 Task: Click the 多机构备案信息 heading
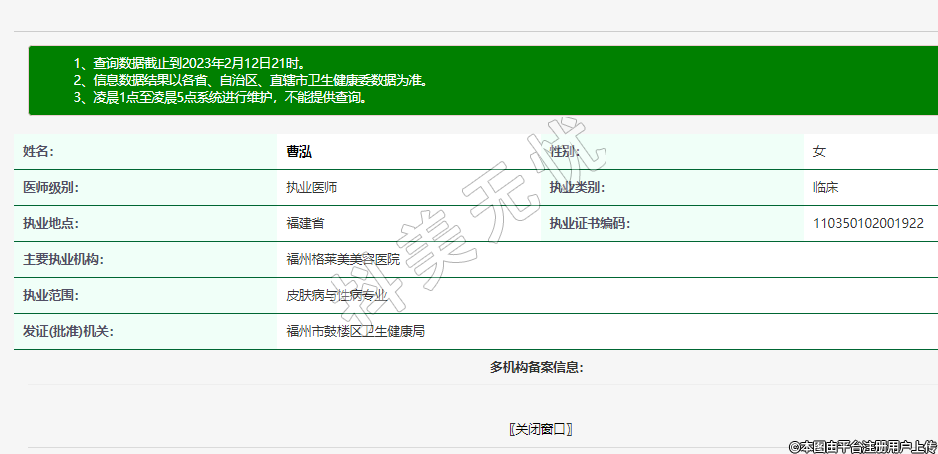(536, 367)
